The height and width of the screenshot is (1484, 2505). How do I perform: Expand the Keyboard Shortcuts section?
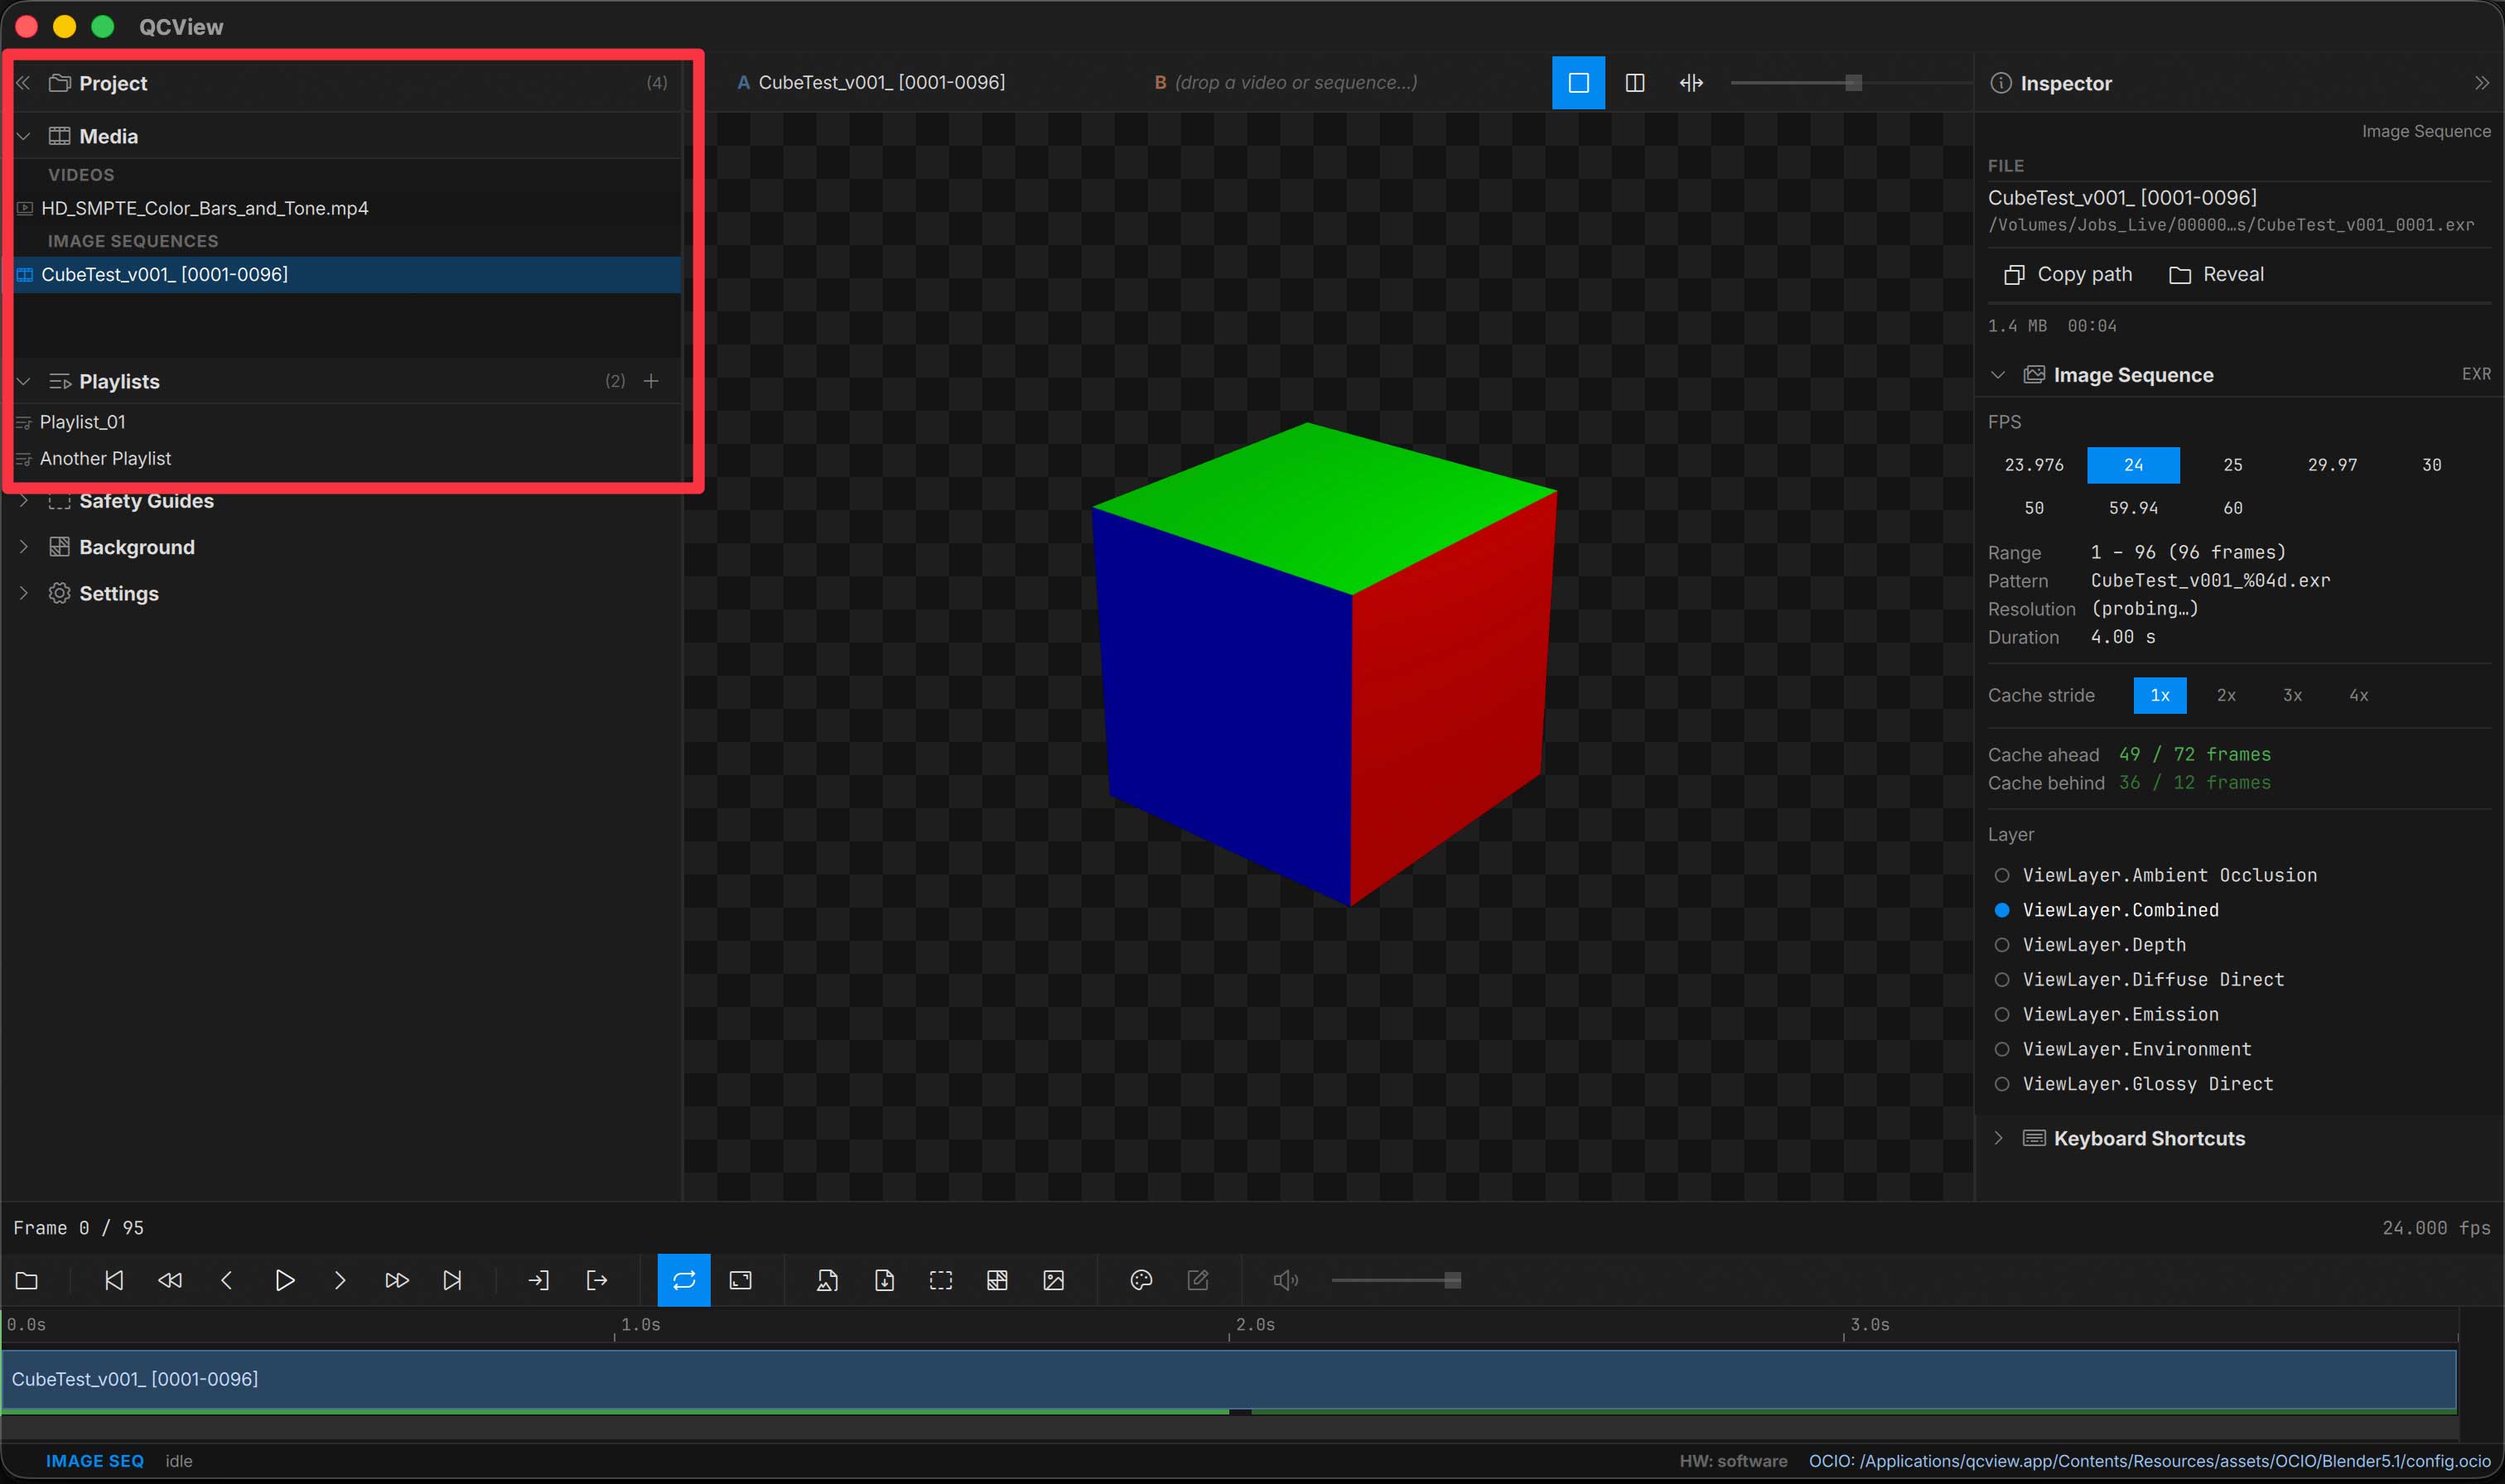1998,1138
